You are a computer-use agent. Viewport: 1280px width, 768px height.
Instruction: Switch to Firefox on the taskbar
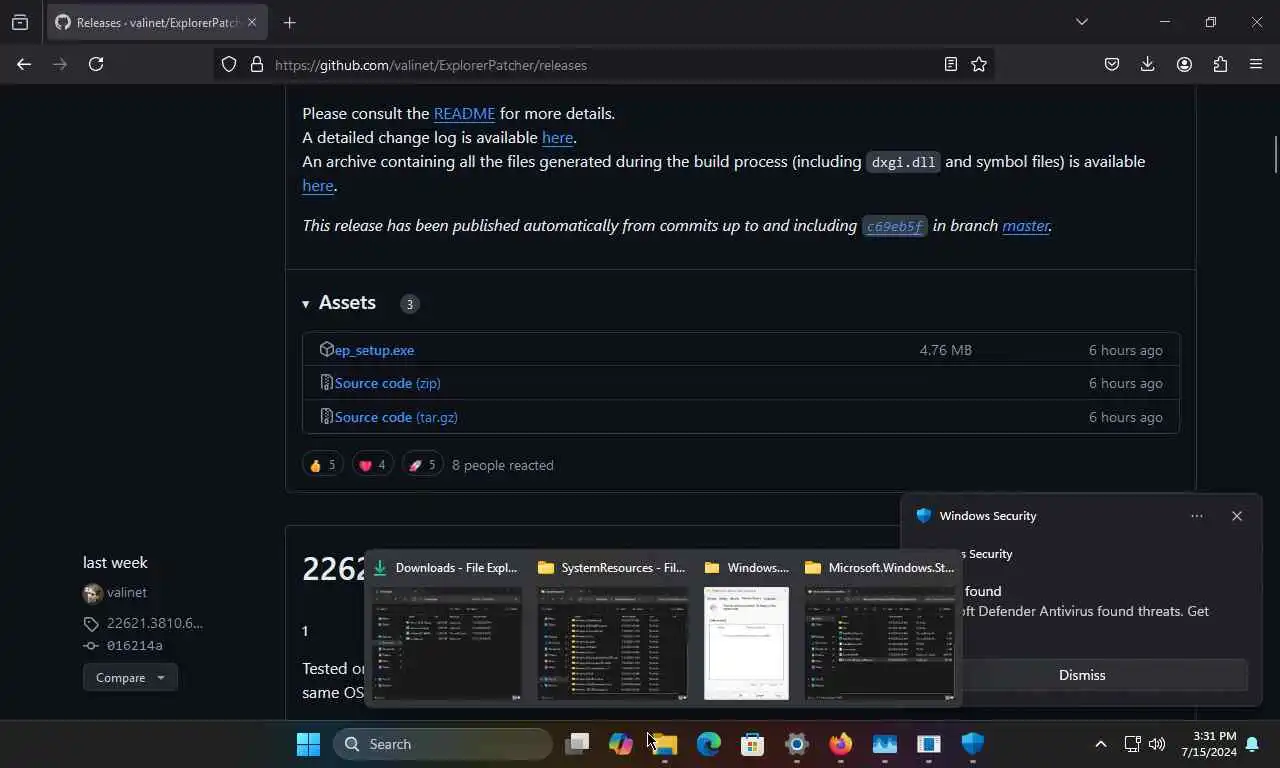[x=841, y=744]
